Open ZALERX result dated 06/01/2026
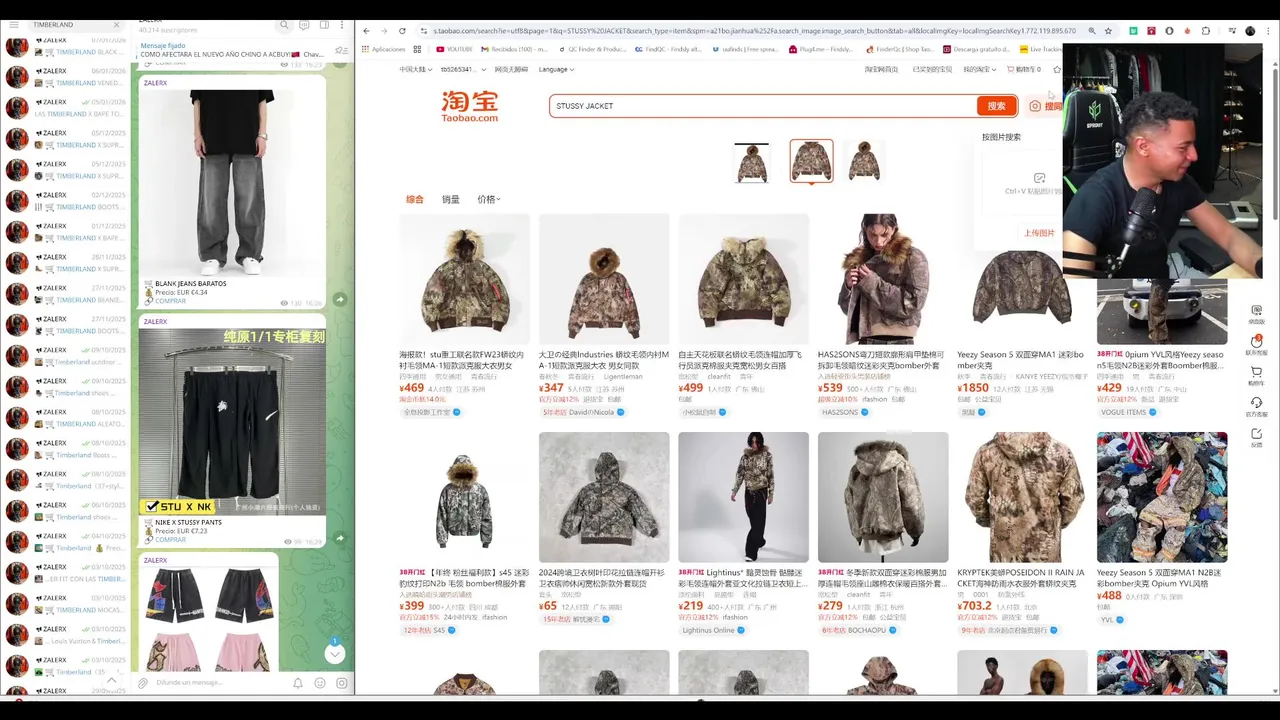Viewport: 1280px width, 720px height. (x=66, y=76)
